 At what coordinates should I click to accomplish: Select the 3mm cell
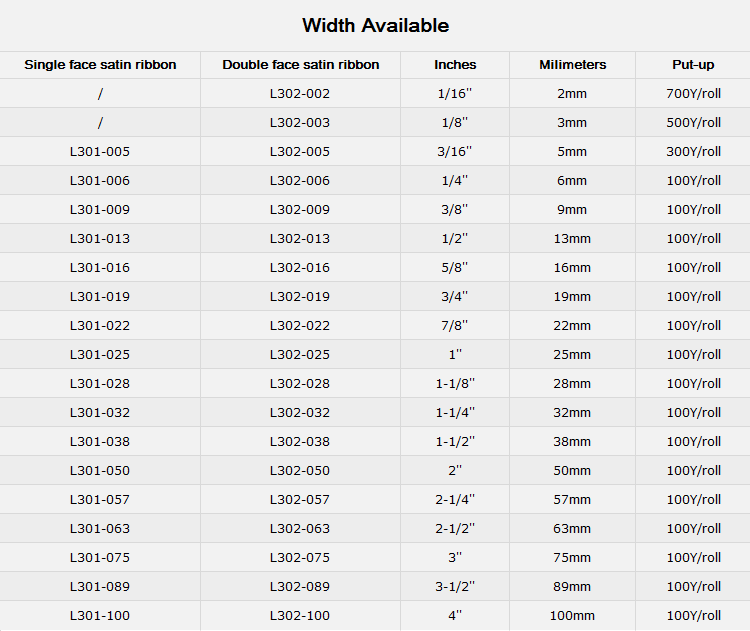pos(572,122)
